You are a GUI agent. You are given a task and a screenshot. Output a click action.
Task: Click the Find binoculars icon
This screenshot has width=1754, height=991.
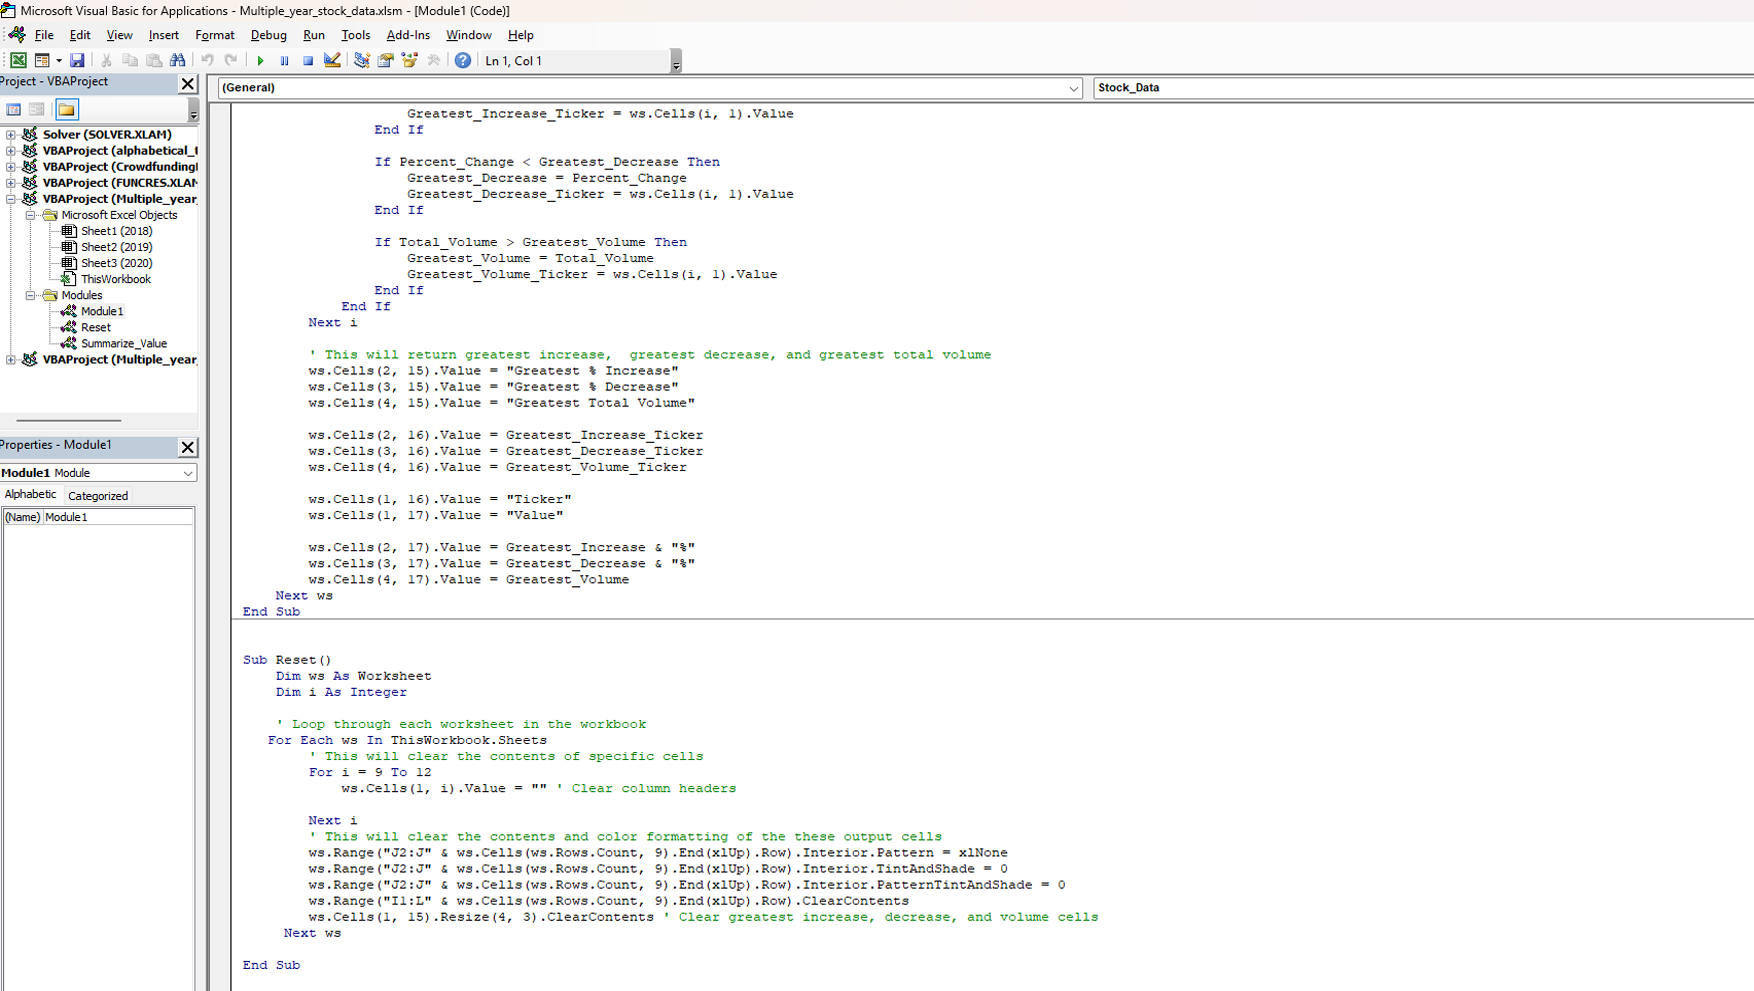178,61
